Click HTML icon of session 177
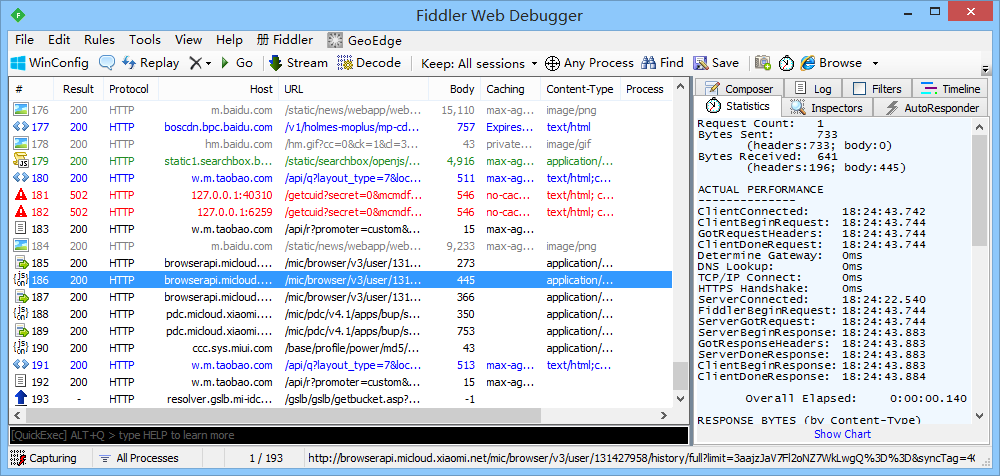 (20, 127)
